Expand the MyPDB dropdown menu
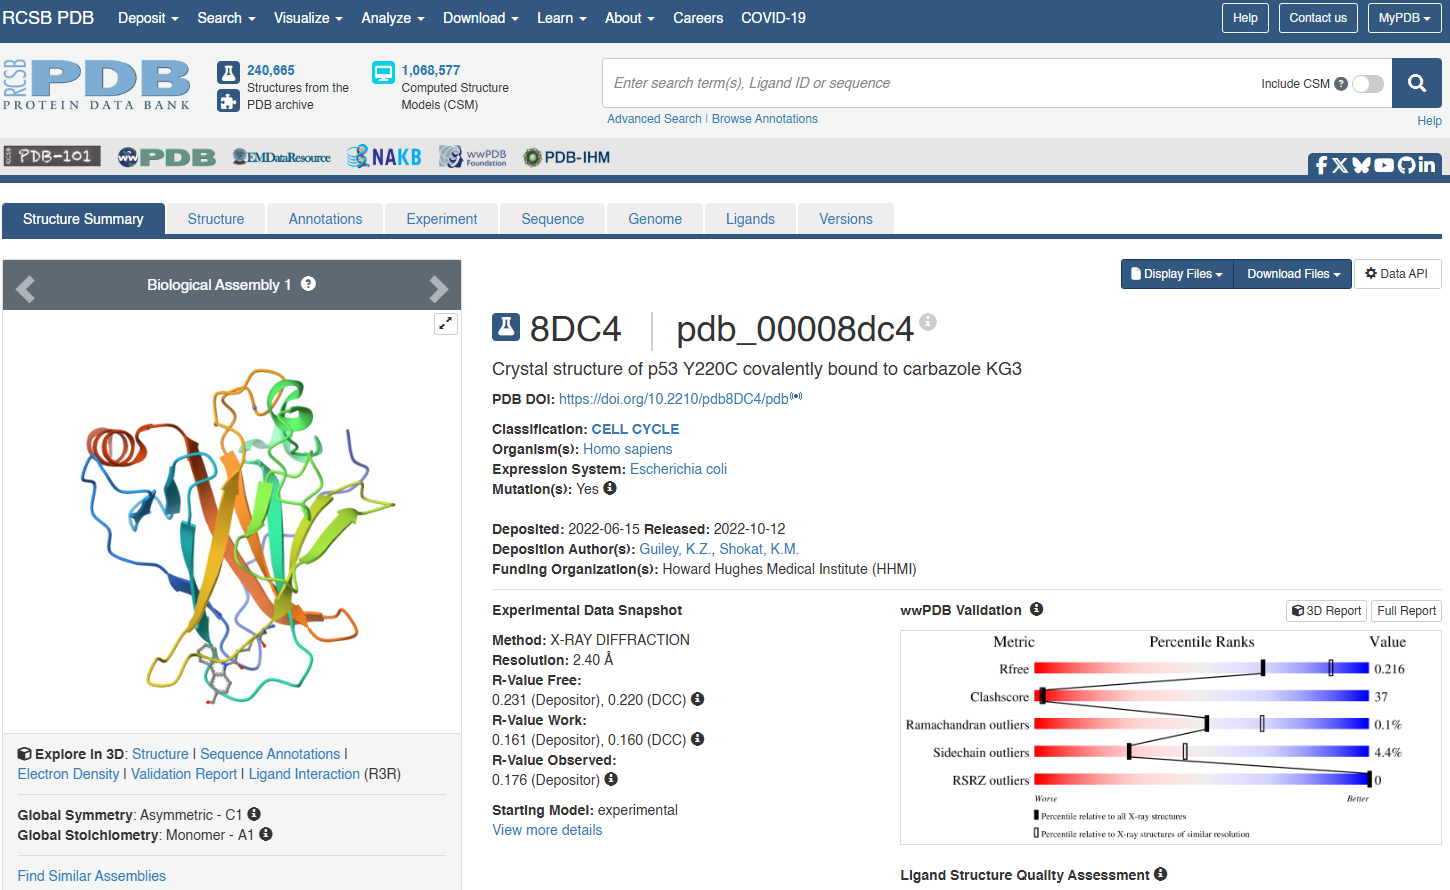This screenshot has width=1450, height=890. pyautogui.click(x=1404, y=18)
